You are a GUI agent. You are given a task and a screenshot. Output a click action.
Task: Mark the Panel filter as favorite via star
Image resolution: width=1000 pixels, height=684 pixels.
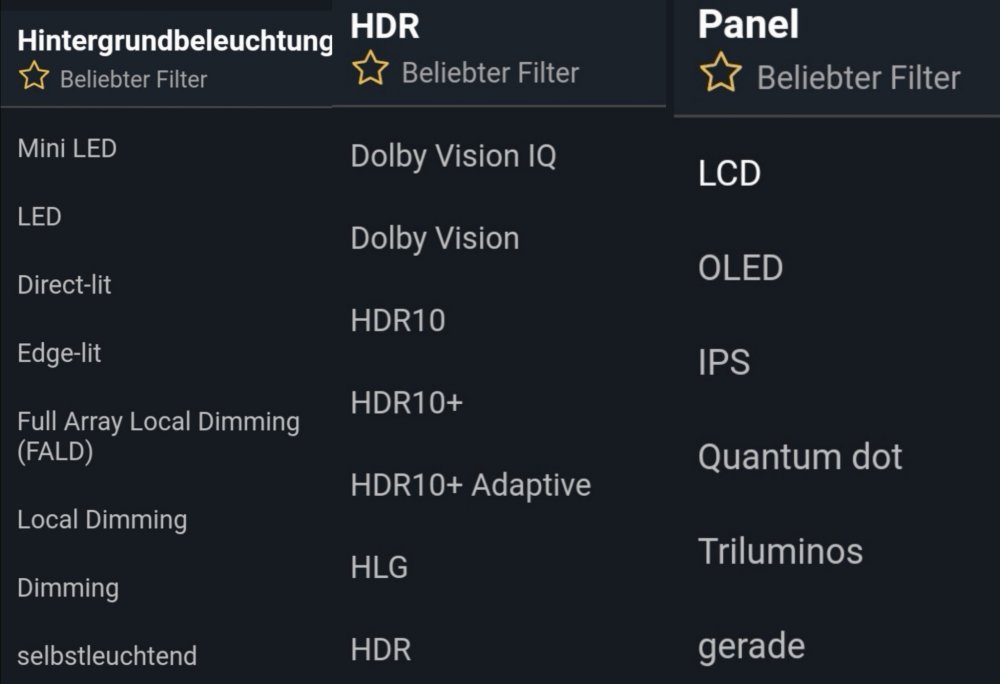coord(720,75)
